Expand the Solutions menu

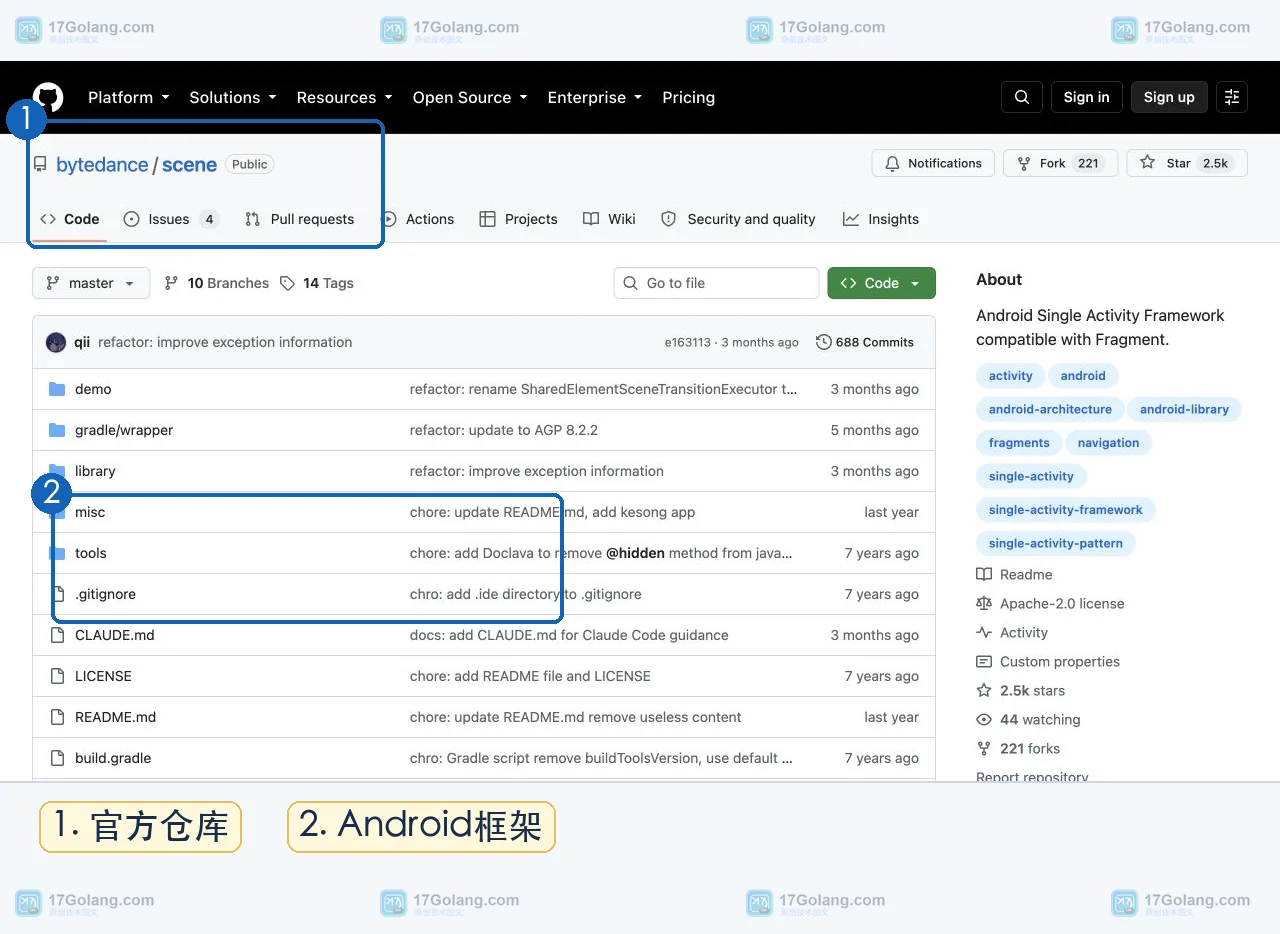point(233,97)
